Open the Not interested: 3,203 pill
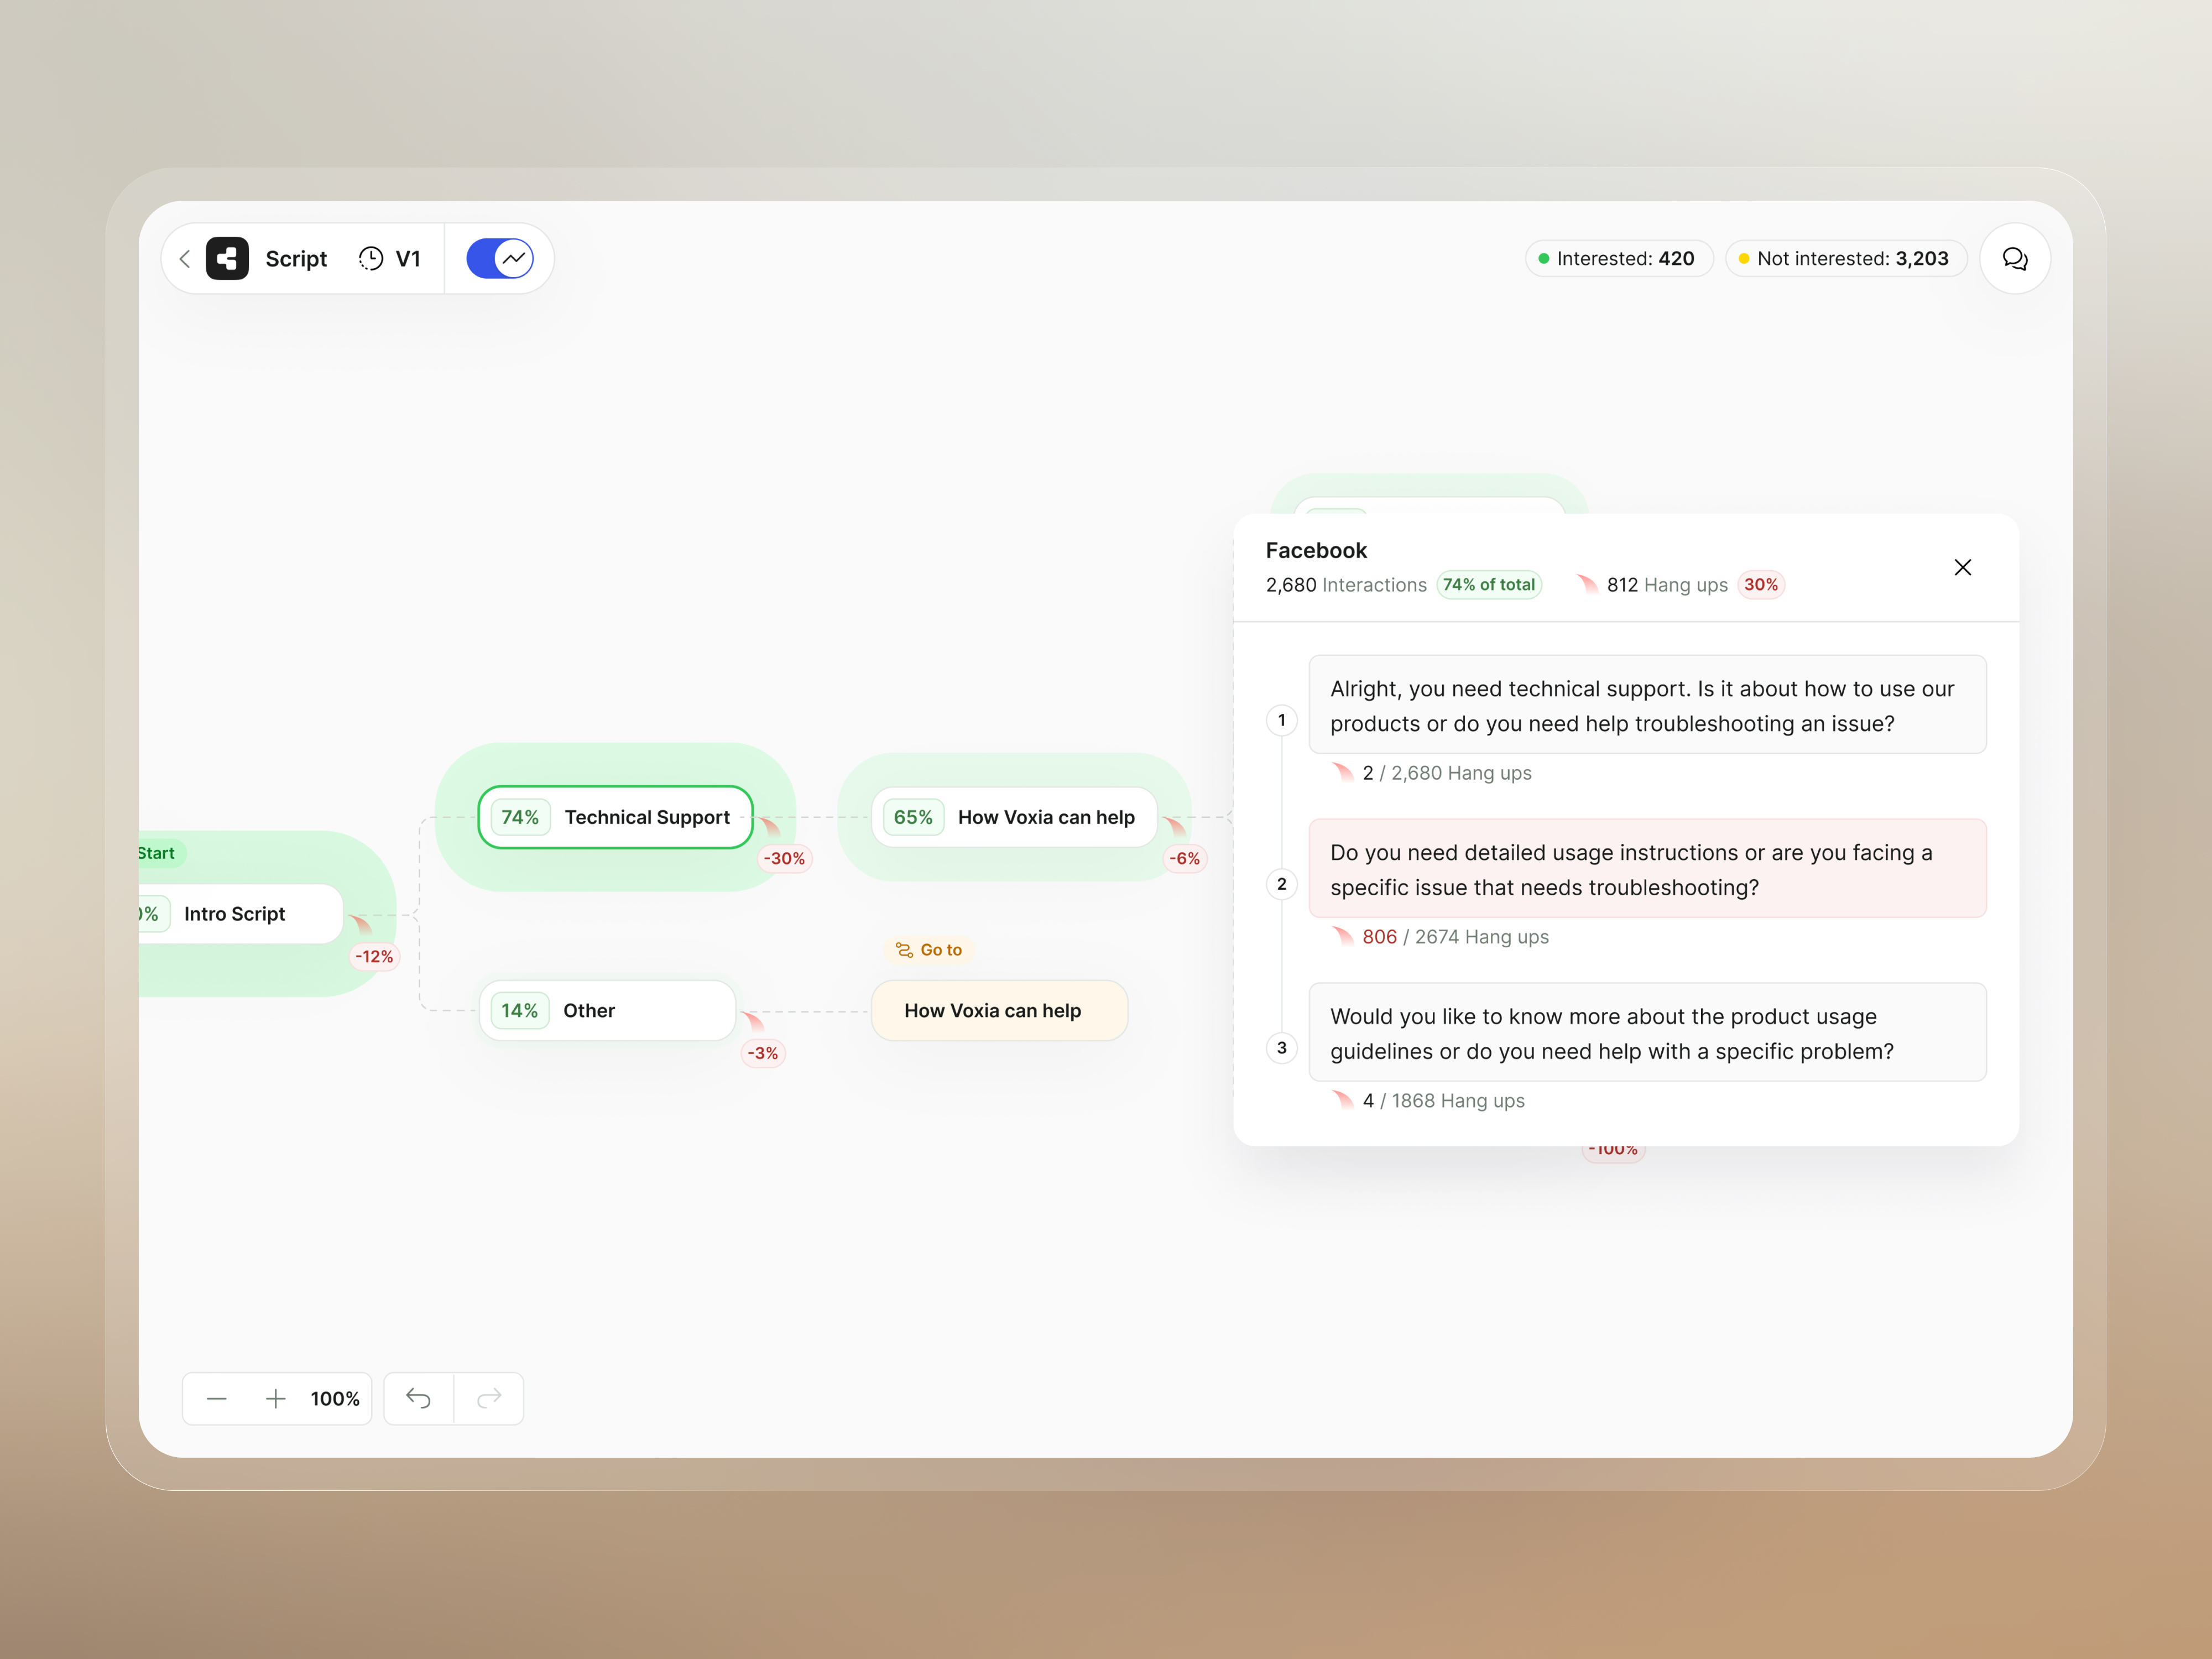This screenshot has height=1659, width=2212. click(x=1845, y=259)
